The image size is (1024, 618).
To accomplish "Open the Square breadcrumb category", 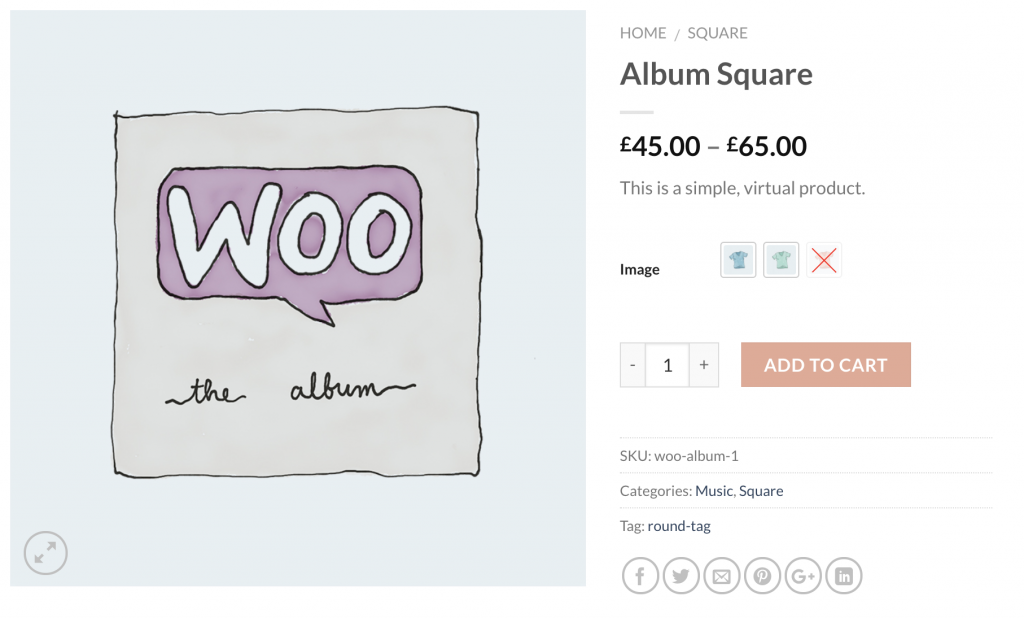I will coord(717,33).
